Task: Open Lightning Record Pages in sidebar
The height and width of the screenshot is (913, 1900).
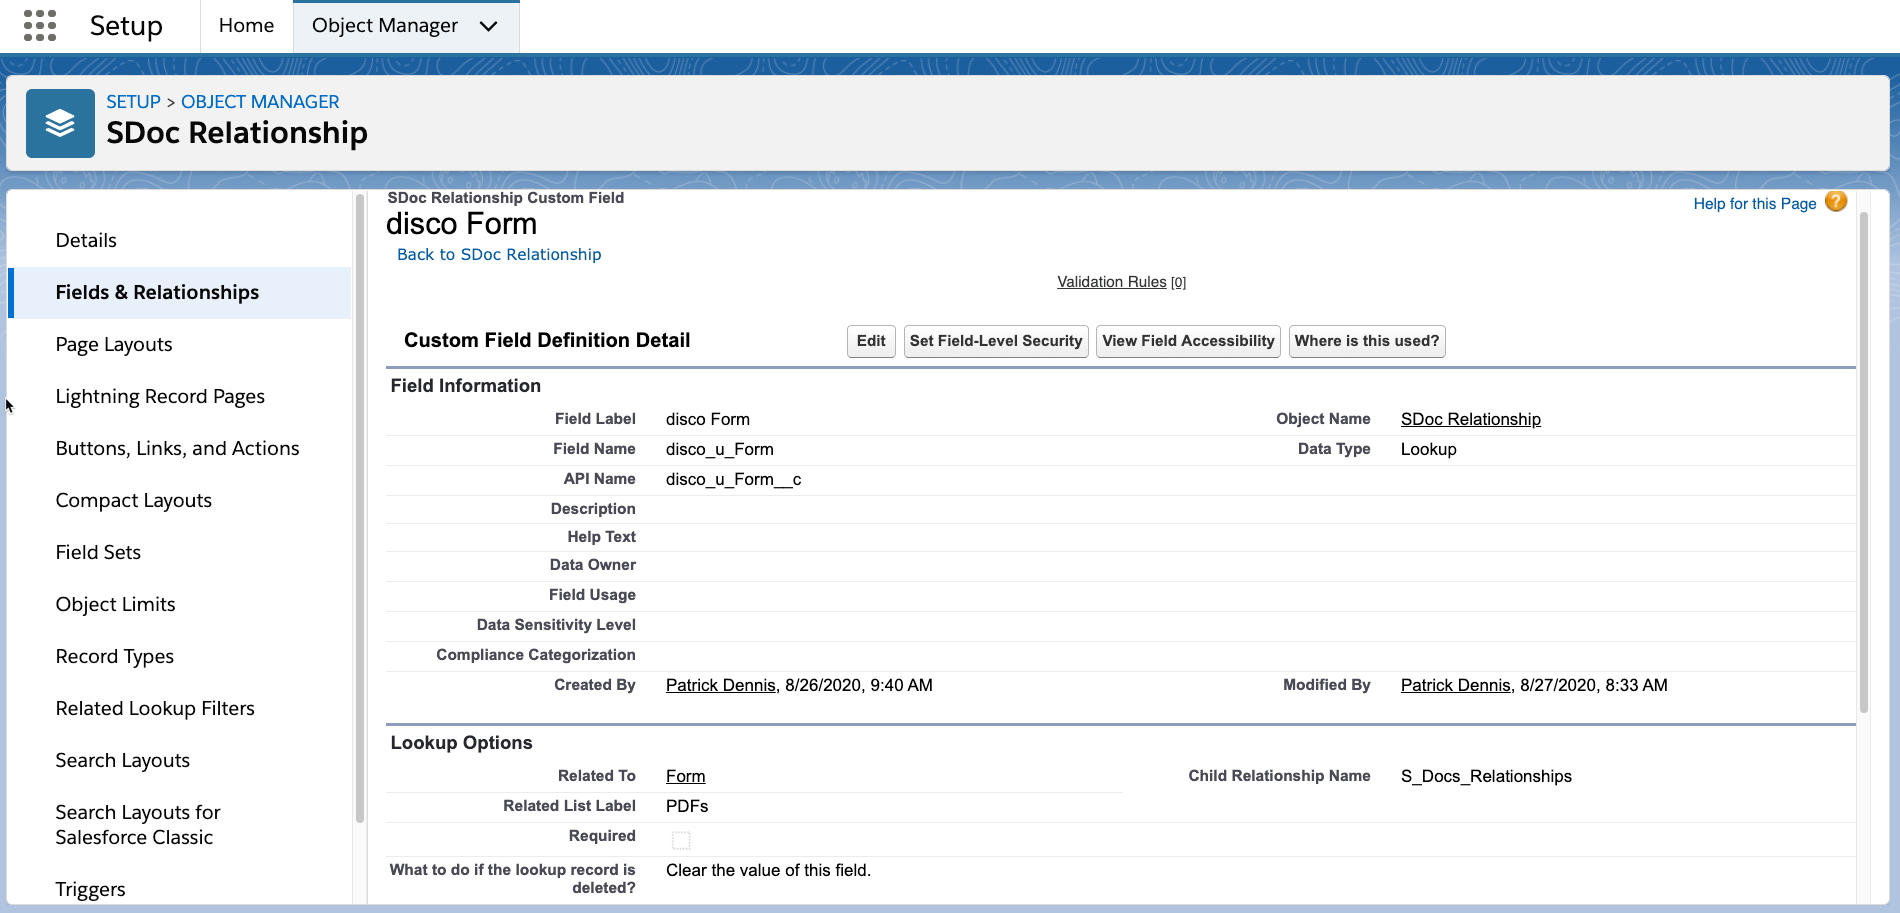Action: click(x=180, y=397)
